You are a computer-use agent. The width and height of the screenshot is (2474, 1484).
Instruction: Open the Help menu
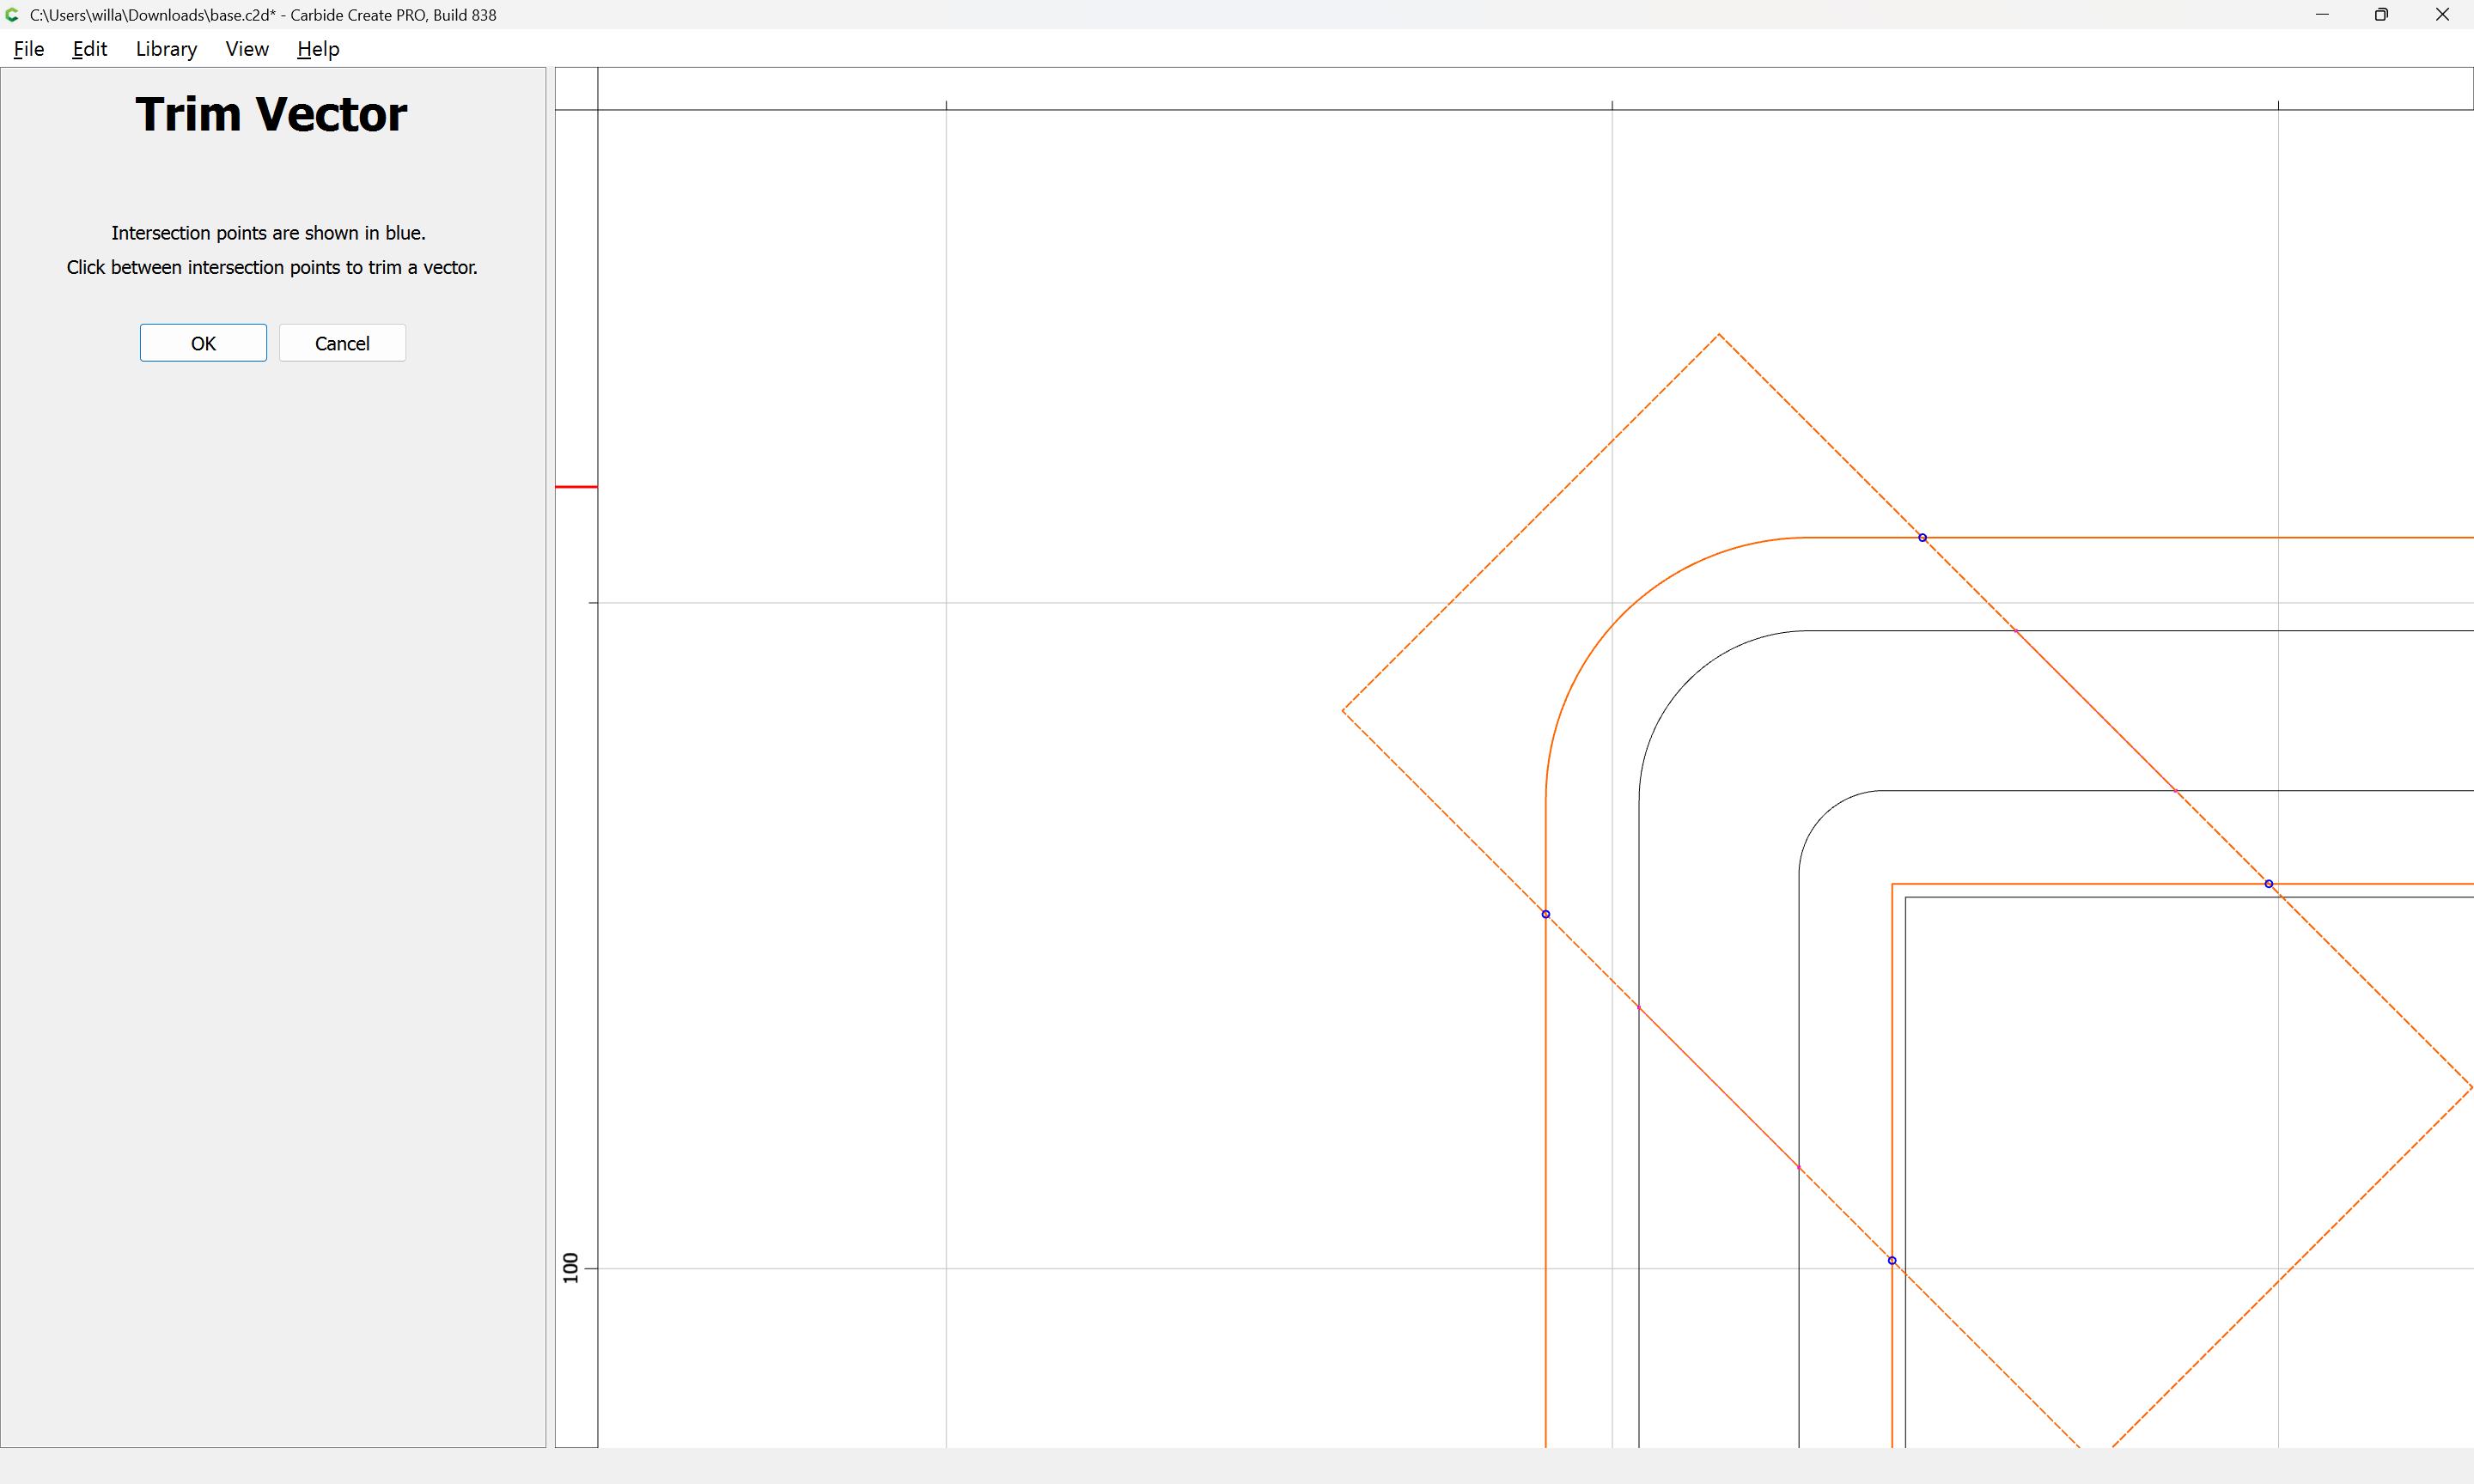coord(318,49)
